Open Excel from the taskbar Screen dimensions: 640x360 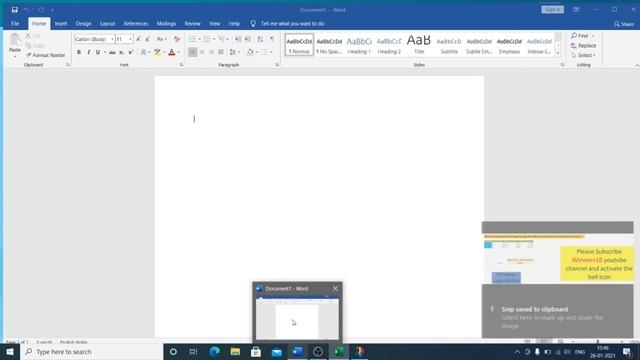point(339,351)
